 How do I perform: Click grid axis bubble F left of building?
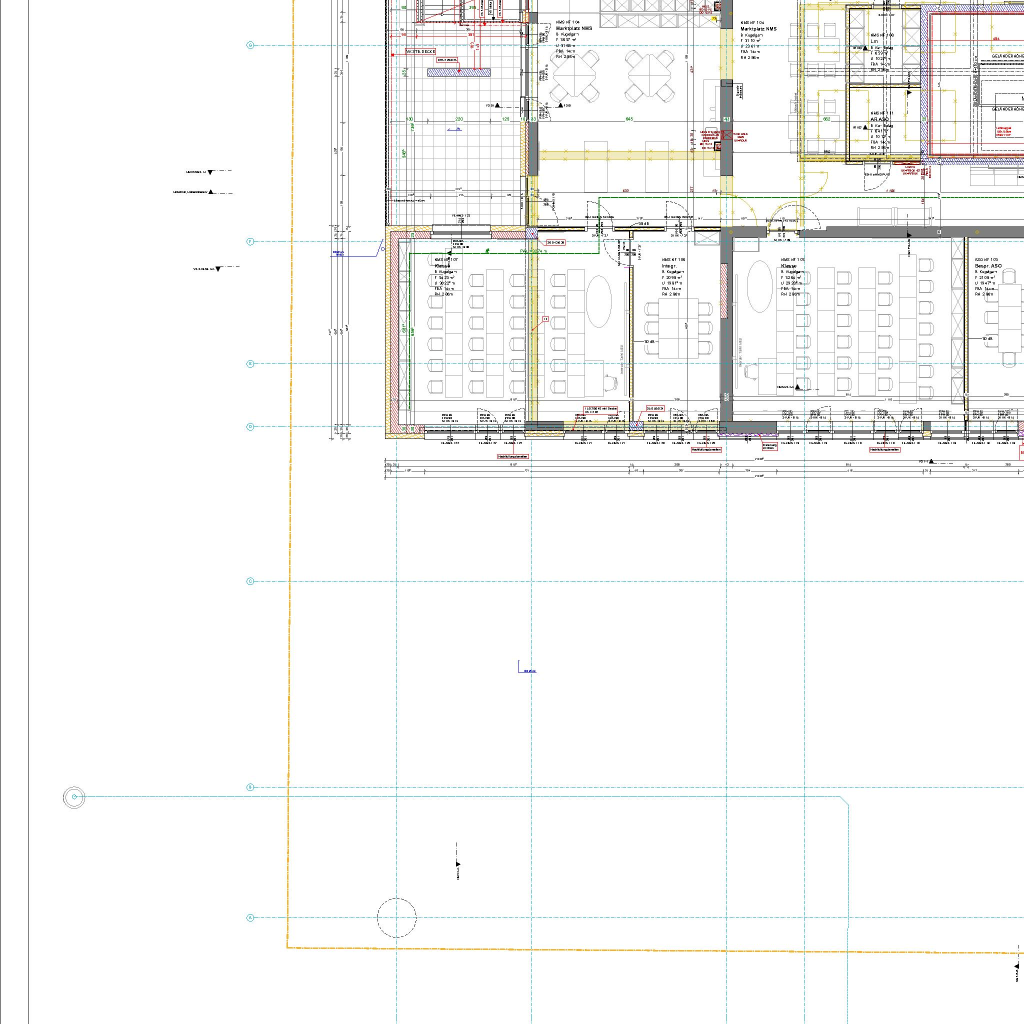pos(250,241)
